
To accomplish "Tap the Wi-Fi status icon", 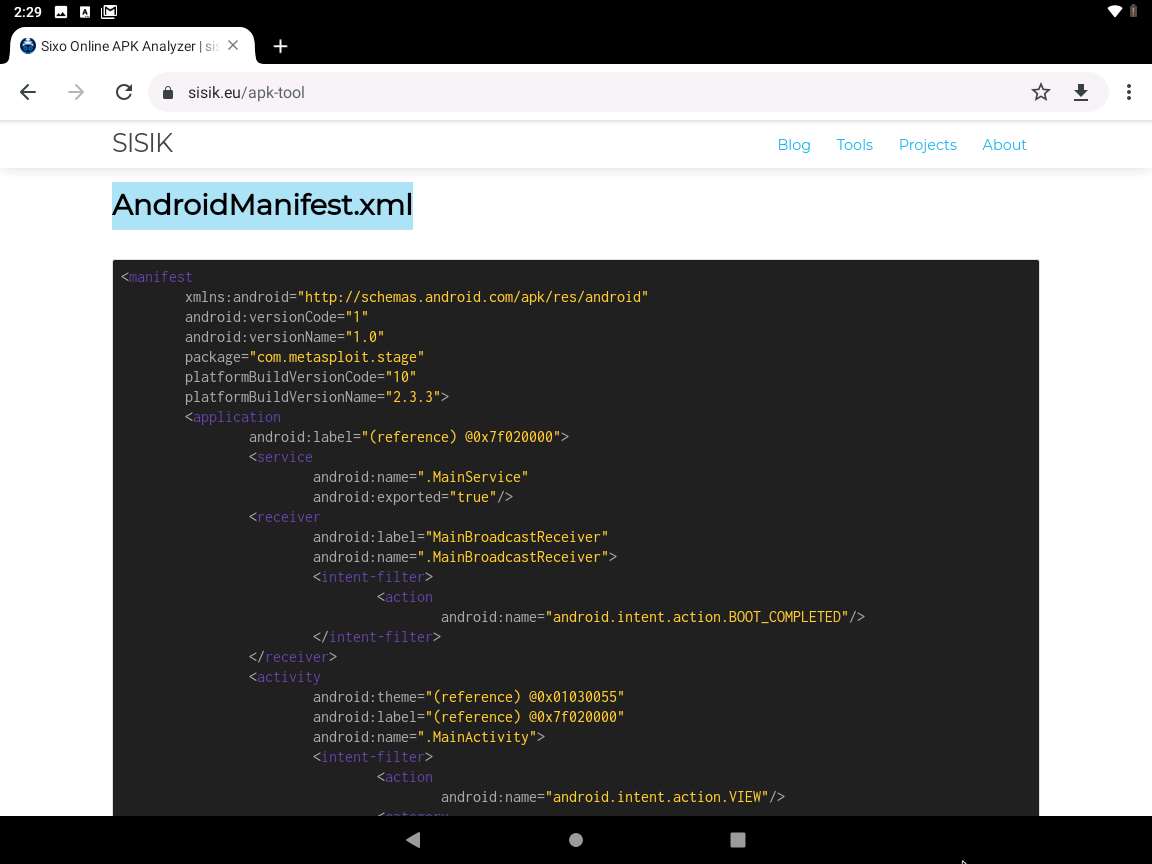I will click(x=1114, y=12).
